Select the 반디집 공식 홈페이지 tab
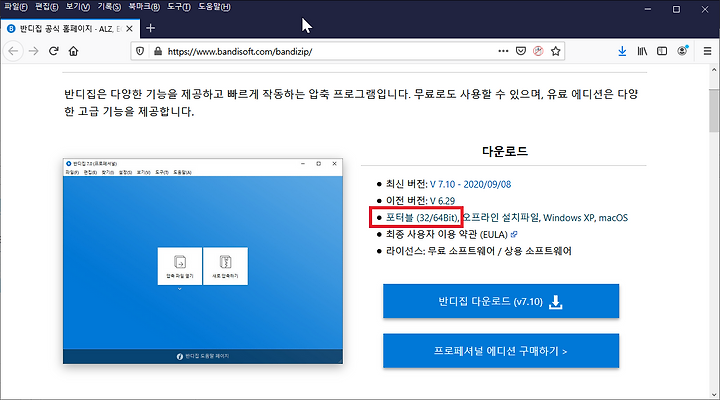The height and width of the screenshot is (400, 720). (x=69, y=28)
